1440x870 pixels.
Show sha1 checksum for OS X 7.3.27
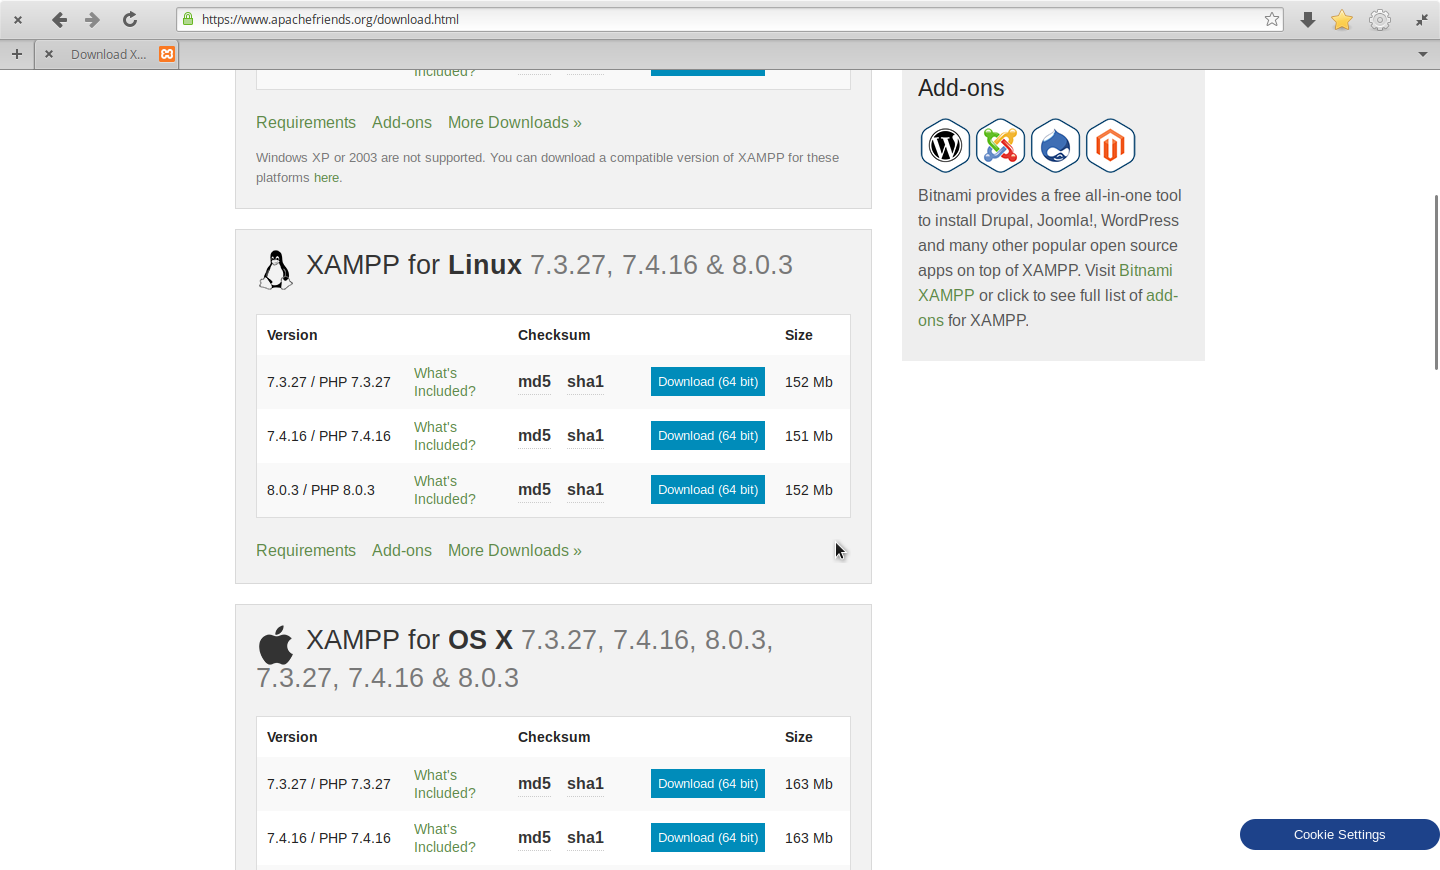tap(585, 784)
